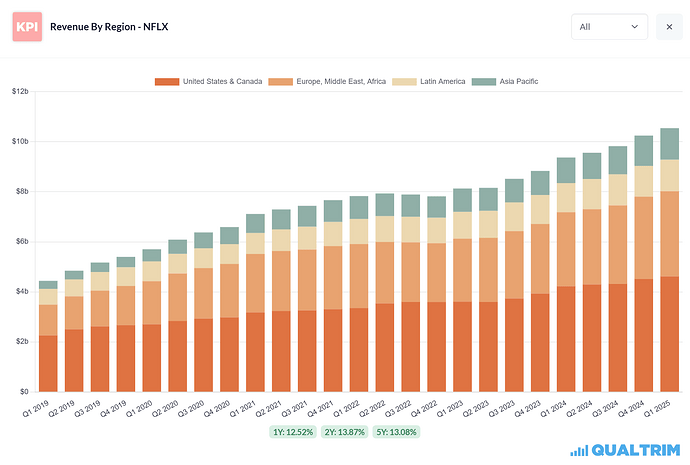The width and height of the screenshot is (690, 465).
Task: Toggle Europe, Middle East, Africa legend series
Action: pos(327,81)
